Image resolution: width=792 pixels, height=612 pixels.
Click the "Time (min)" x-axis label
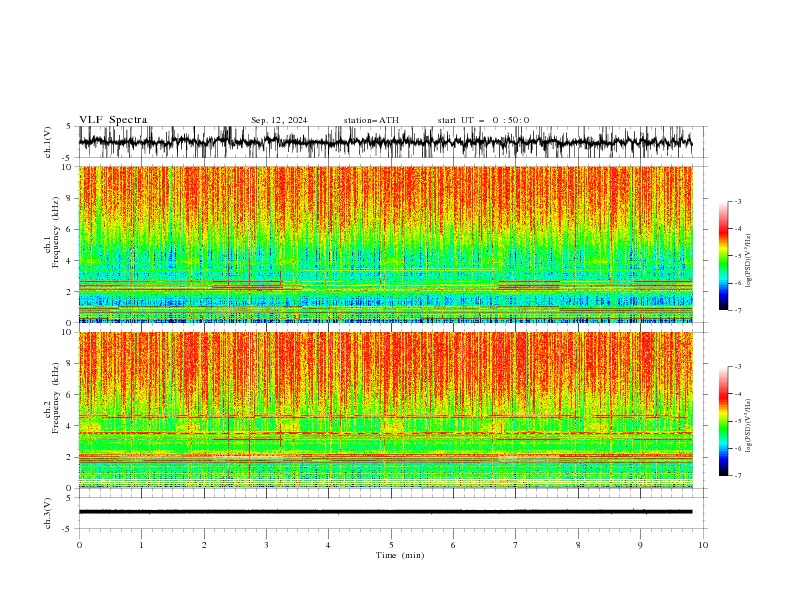coord(400,555)
